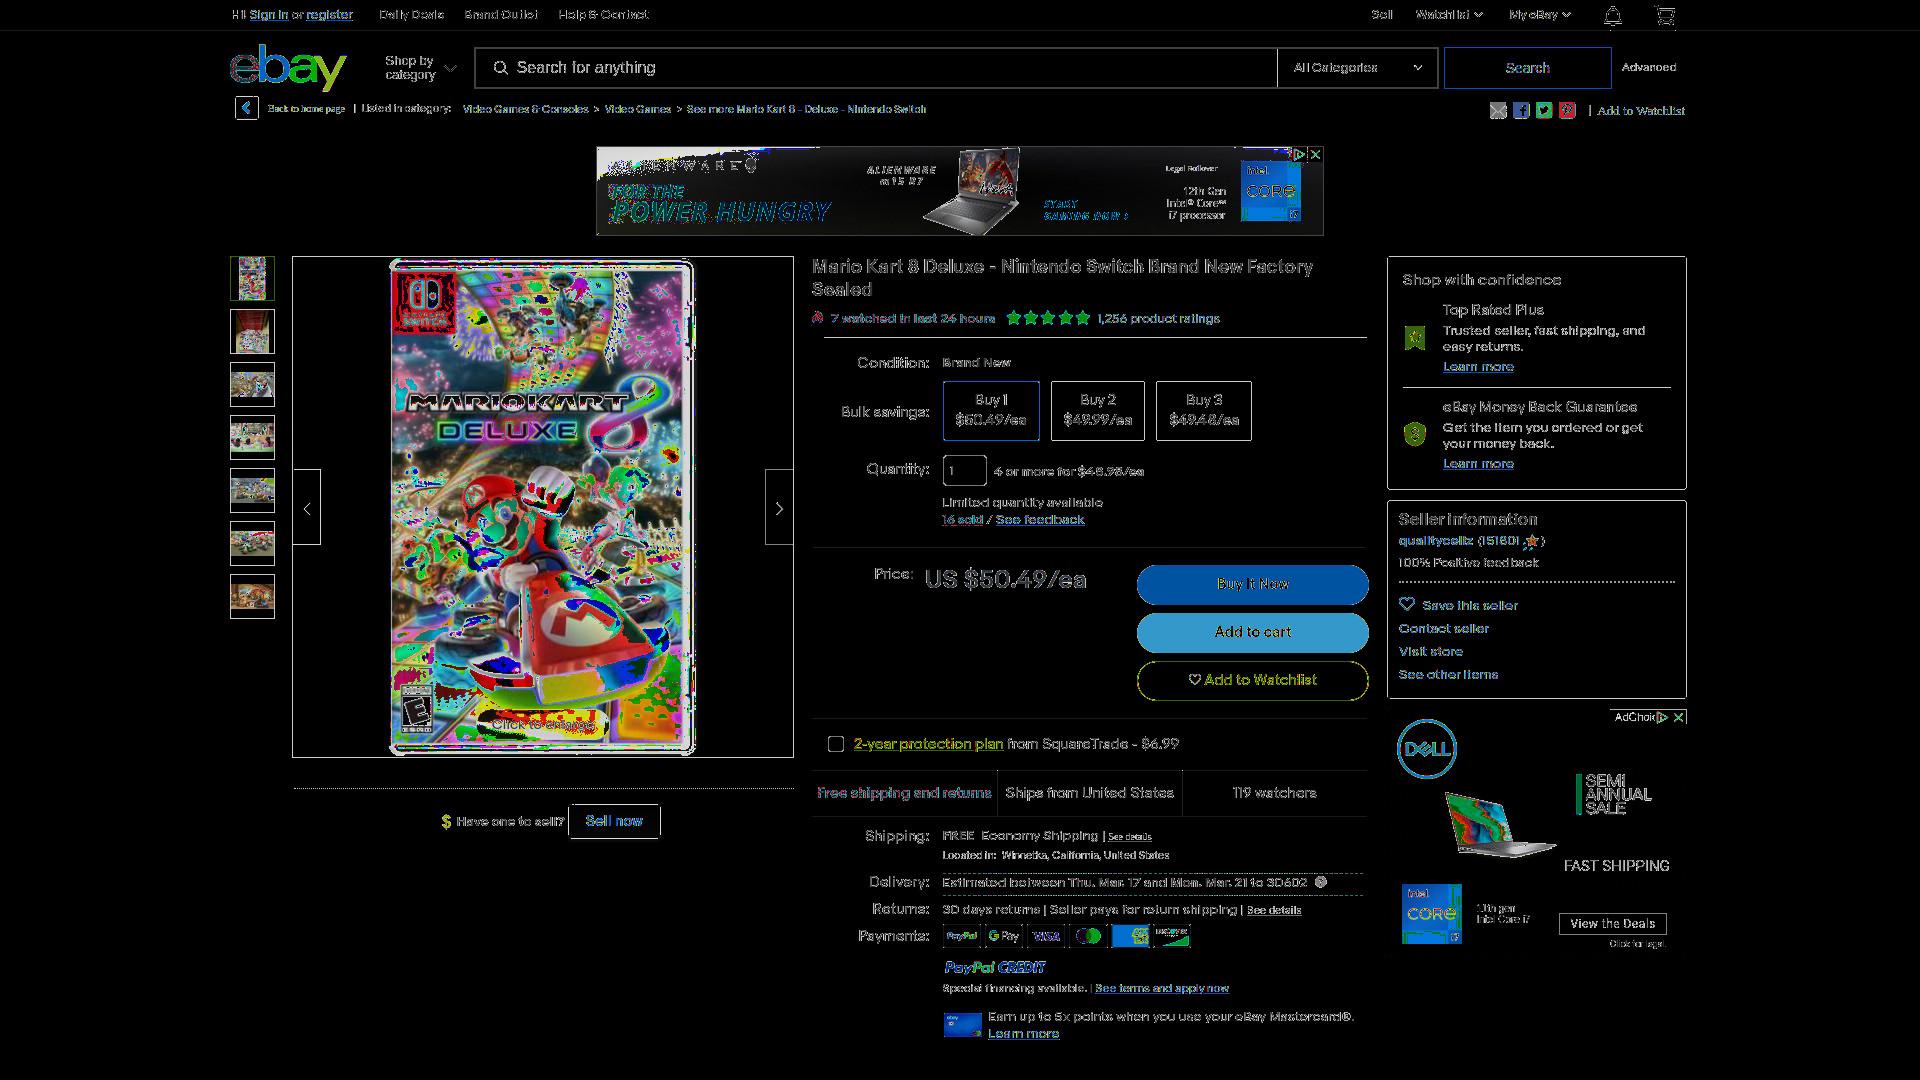
Task: Show next product image arrow
Action: pos(779,508)
